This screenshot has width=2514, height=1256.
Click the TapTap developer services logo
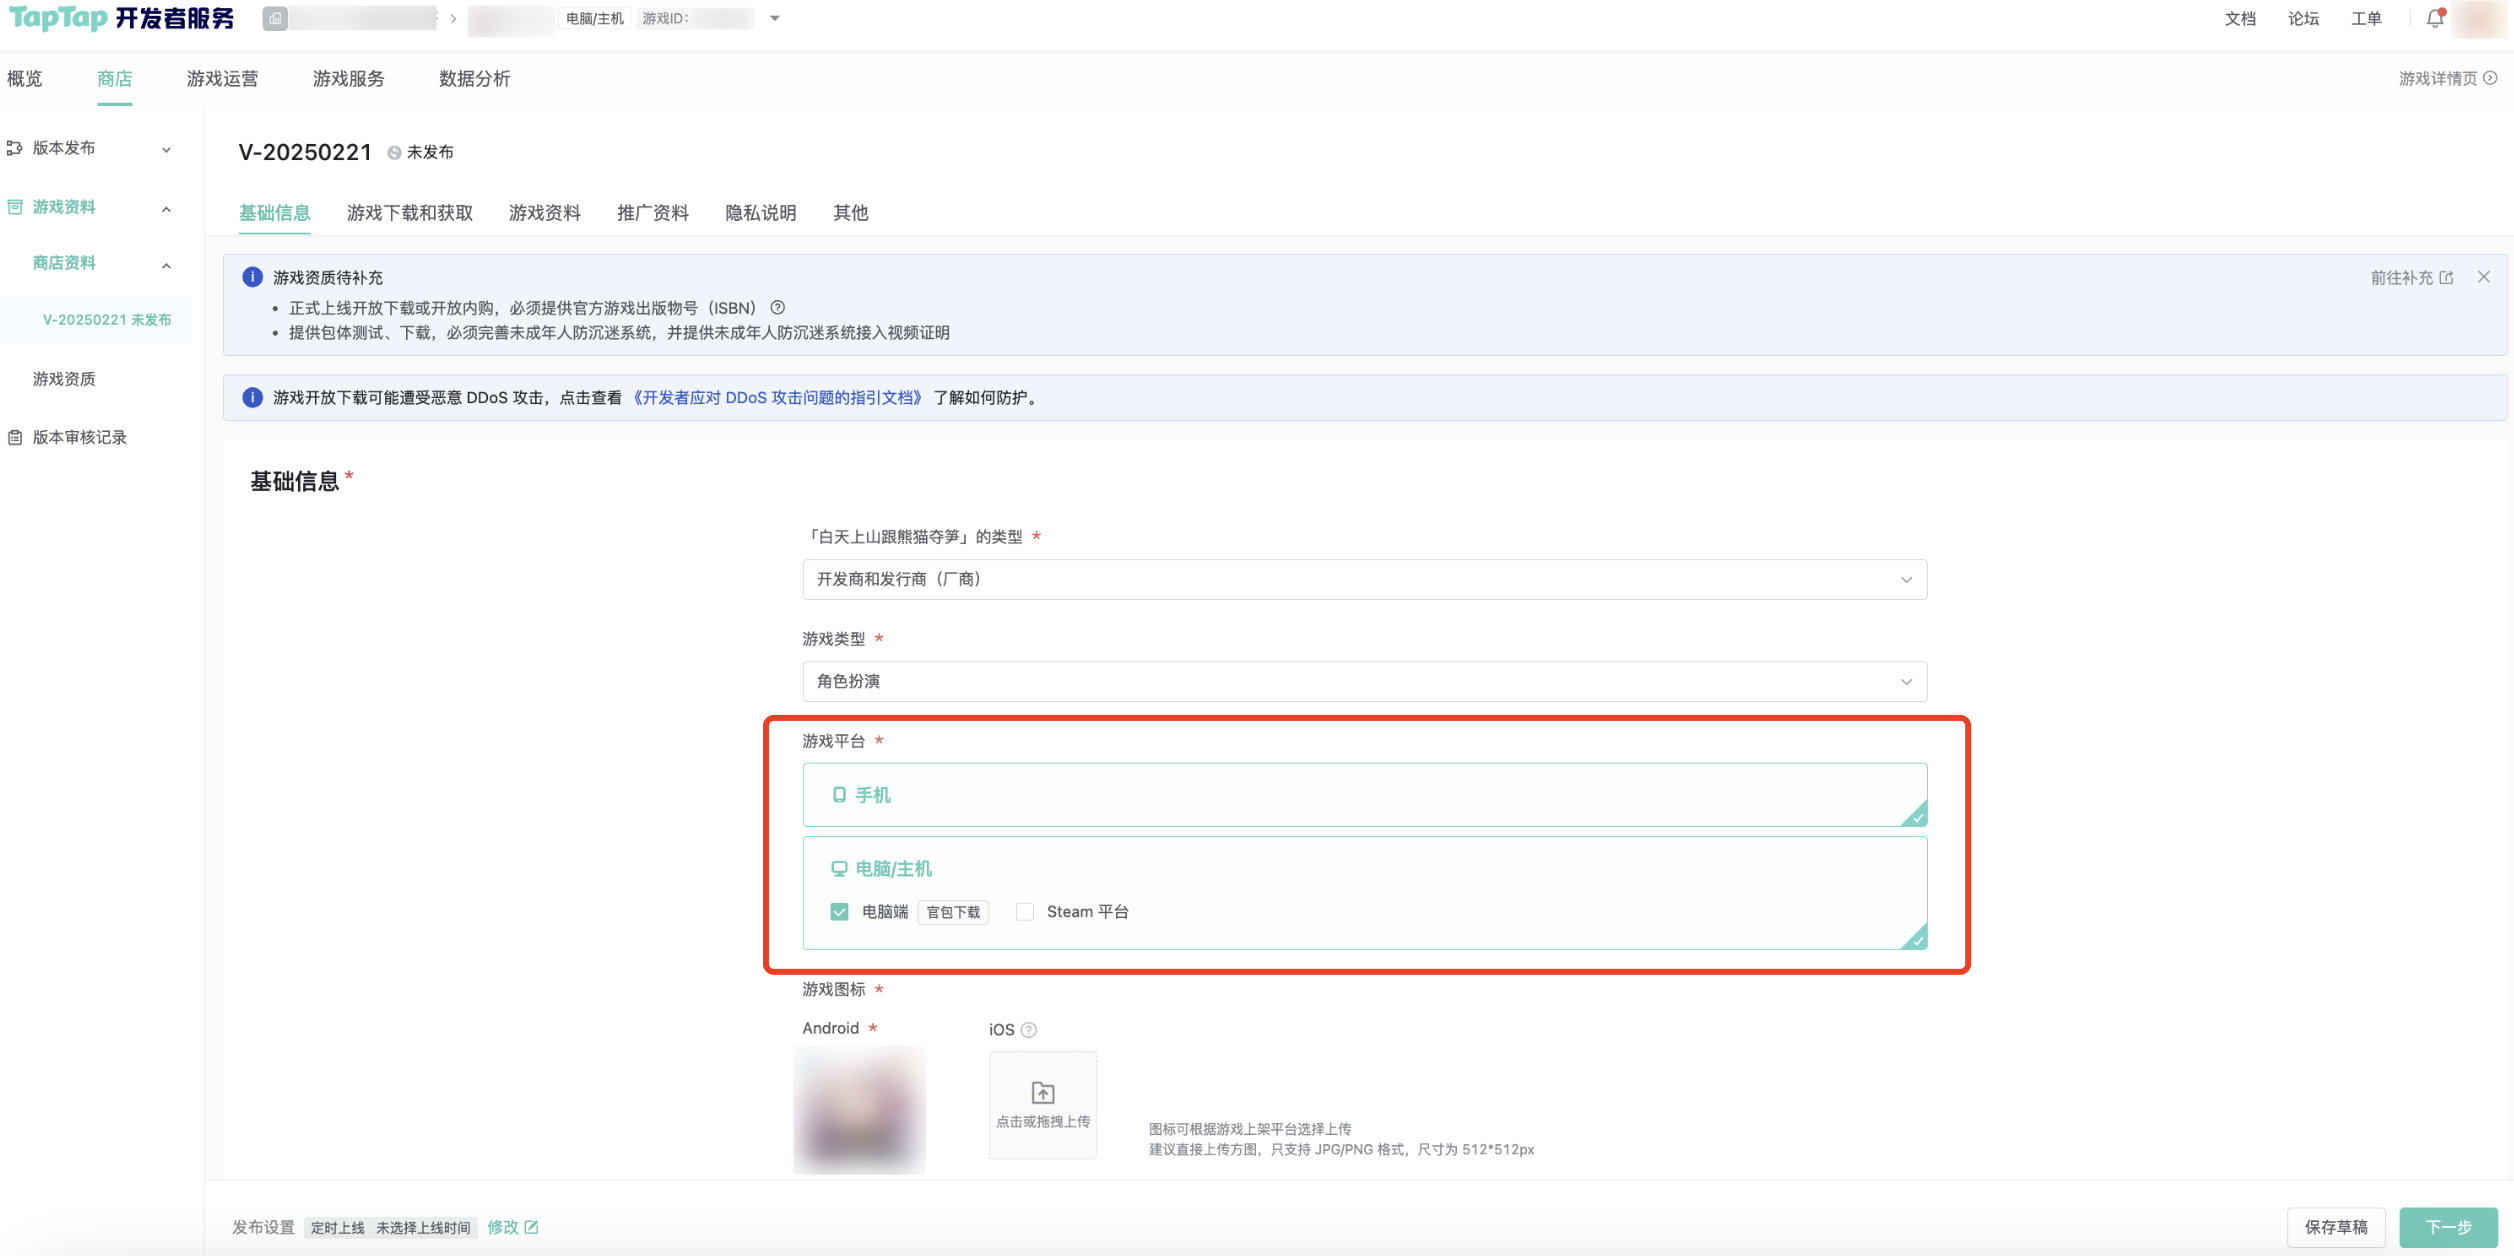pos(121,18)
